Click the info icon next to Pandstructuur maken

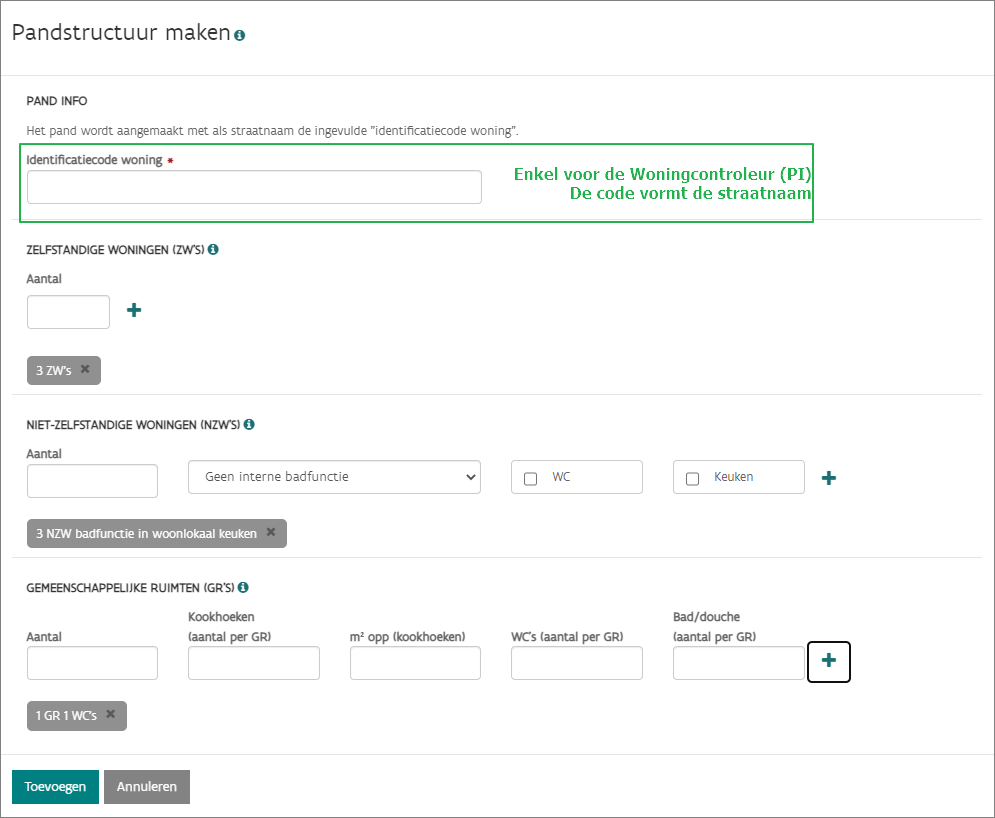coord(239,36)
